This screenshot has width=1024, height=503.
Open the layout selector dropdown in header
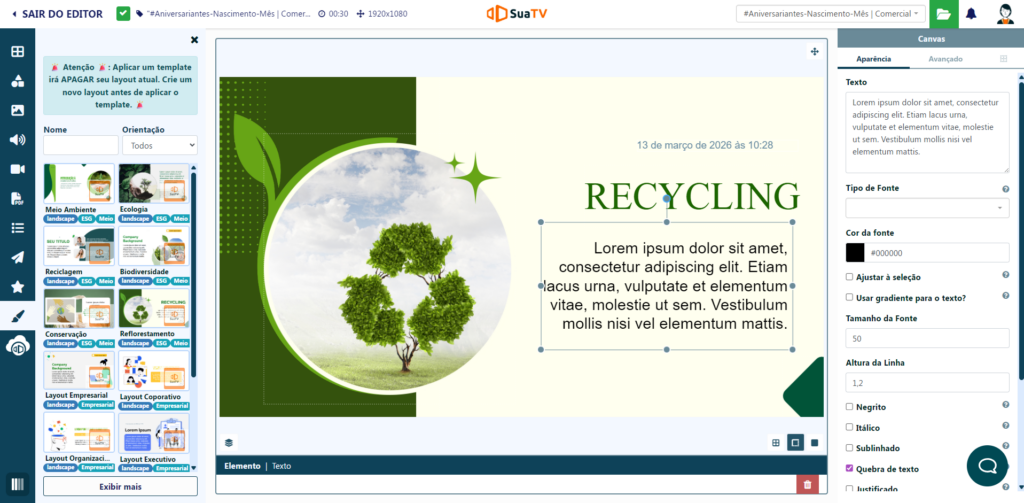[x=829, y=14]
